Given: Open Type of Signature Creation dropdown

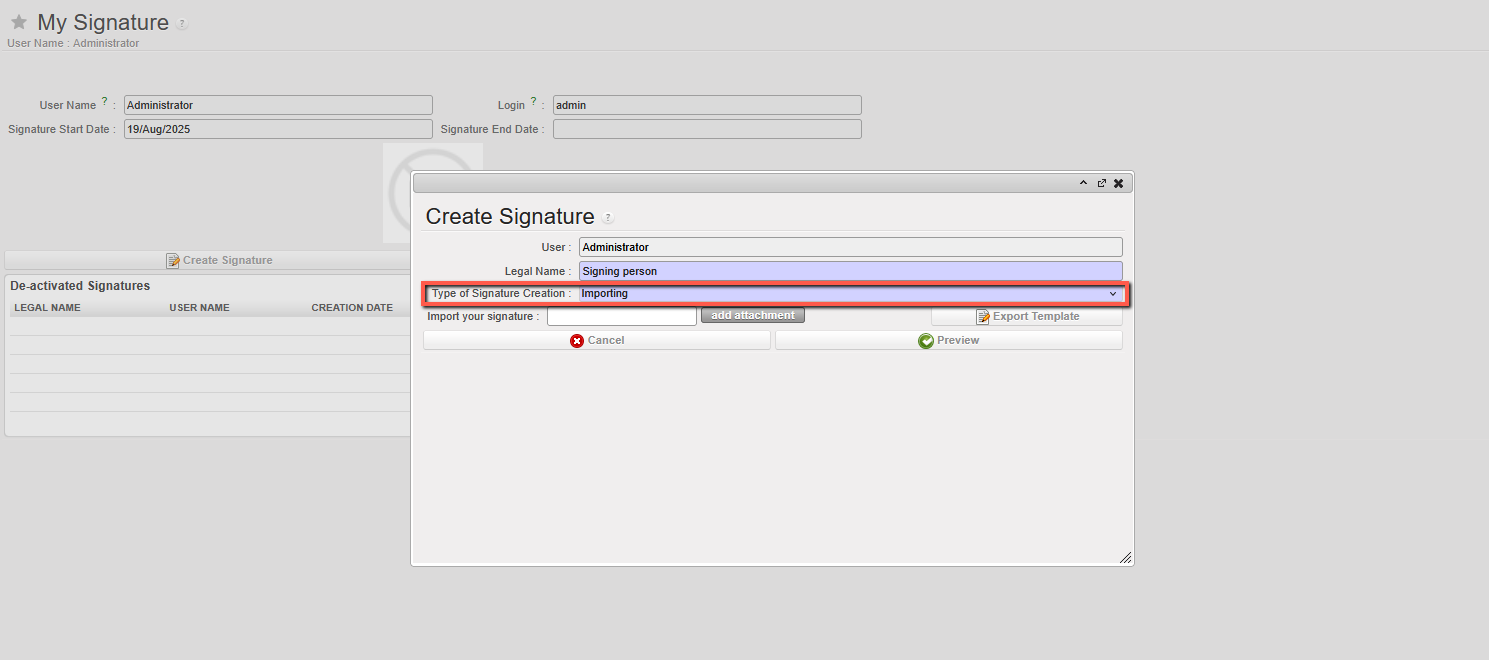Looking at the screenshot, I should click(850, 294).
